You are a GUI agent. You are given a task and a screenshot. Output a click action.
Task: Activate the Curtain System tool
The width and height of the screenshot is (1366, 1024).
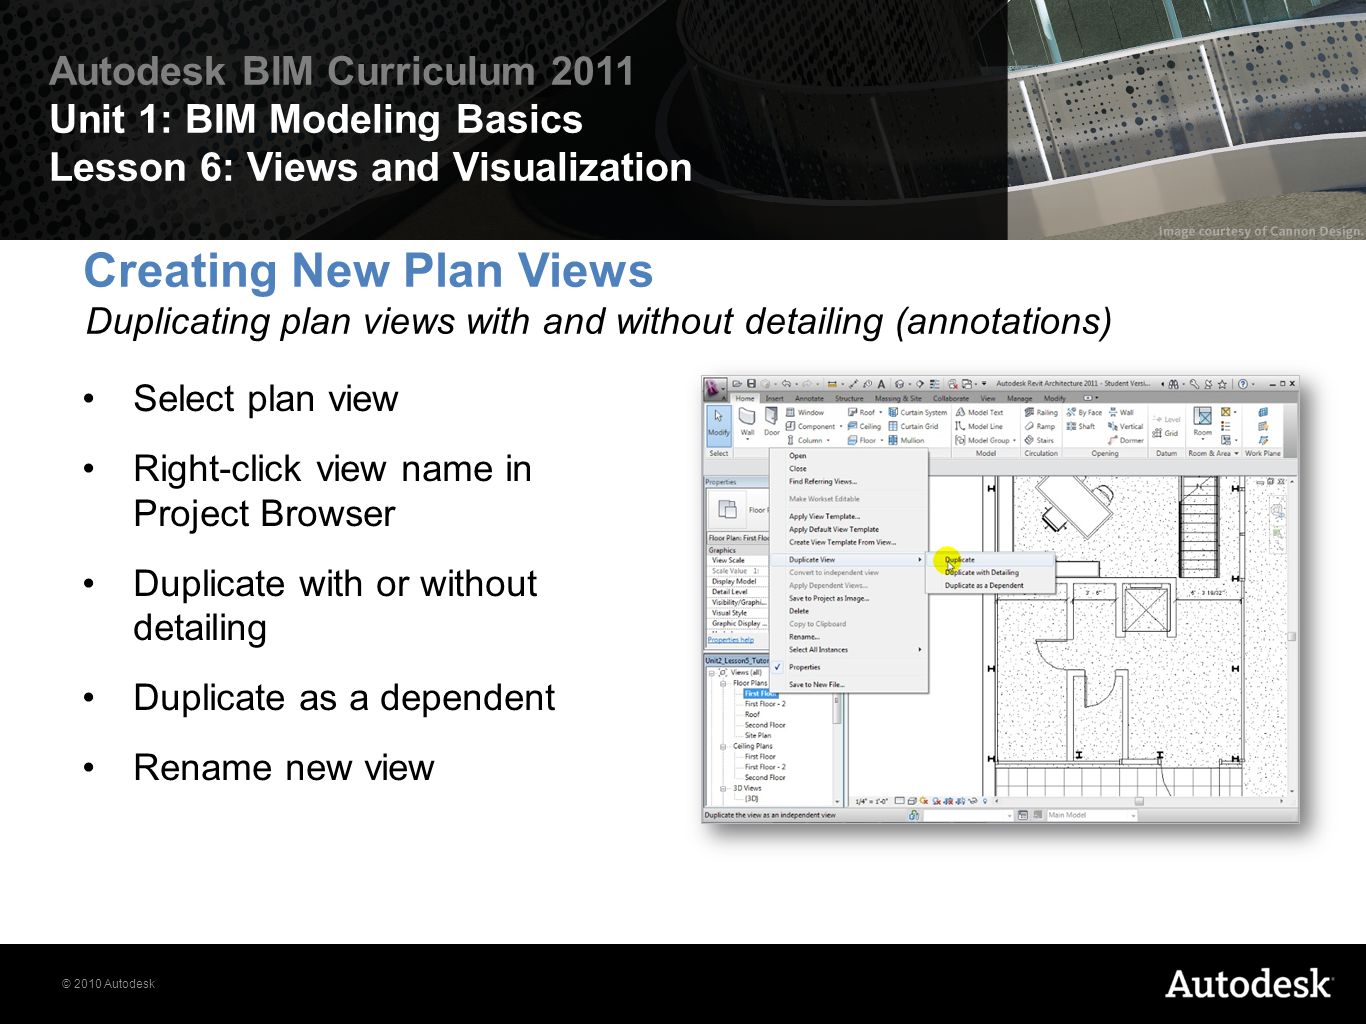click(917, 412)
